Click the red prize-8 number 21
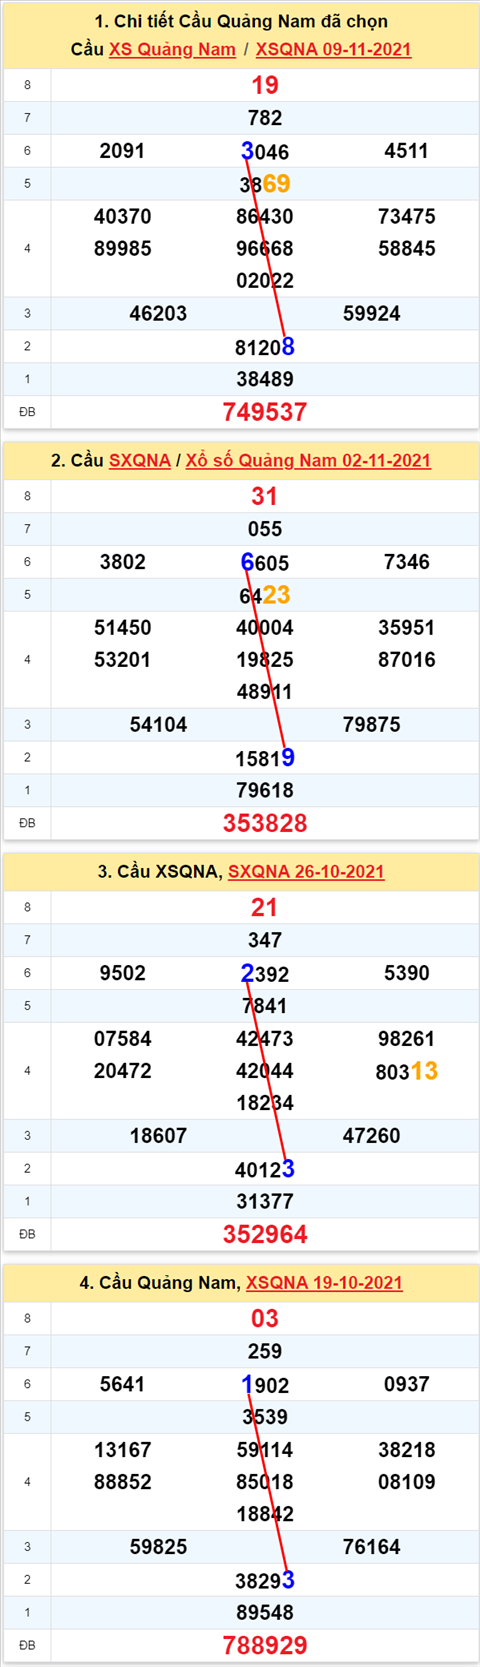The image size is (480, 1667). (x=265, y=907)
